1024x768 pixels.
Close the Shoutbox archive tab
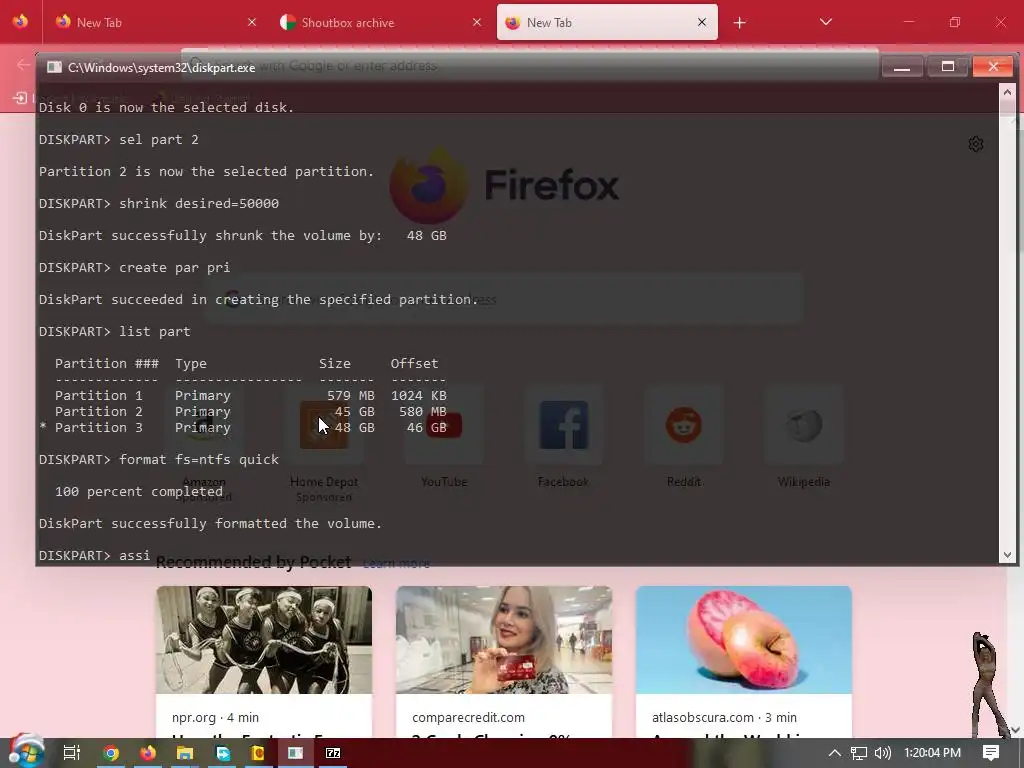click(x=477, y=22)
